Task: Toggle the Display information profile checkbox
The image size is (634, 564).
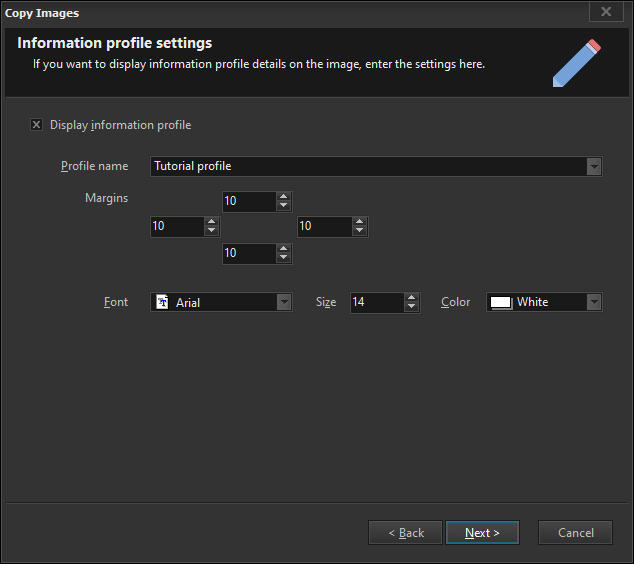Action: pos(37,125)
